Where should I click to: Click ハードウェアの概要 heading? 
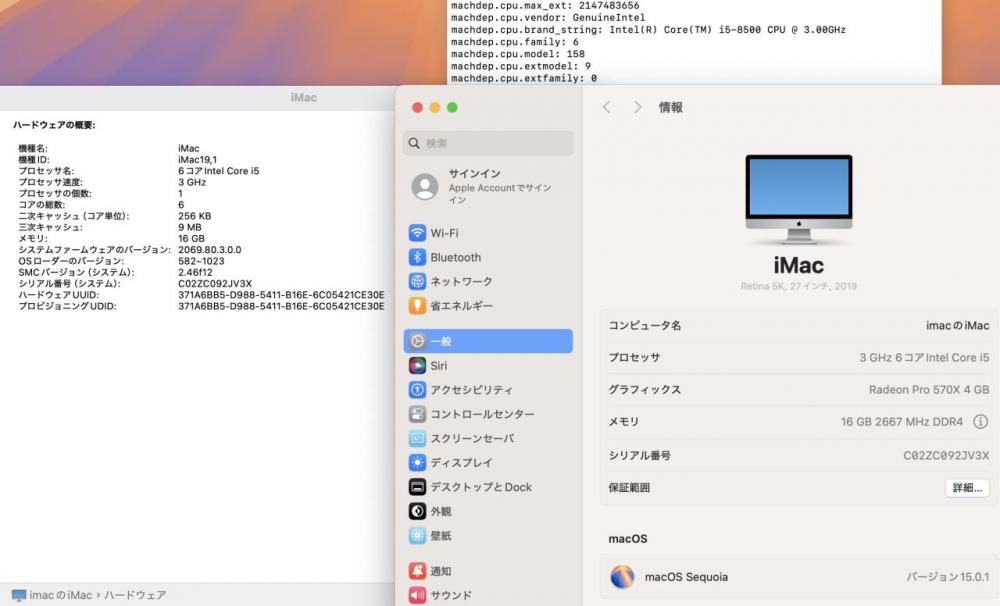click(54, 125)
